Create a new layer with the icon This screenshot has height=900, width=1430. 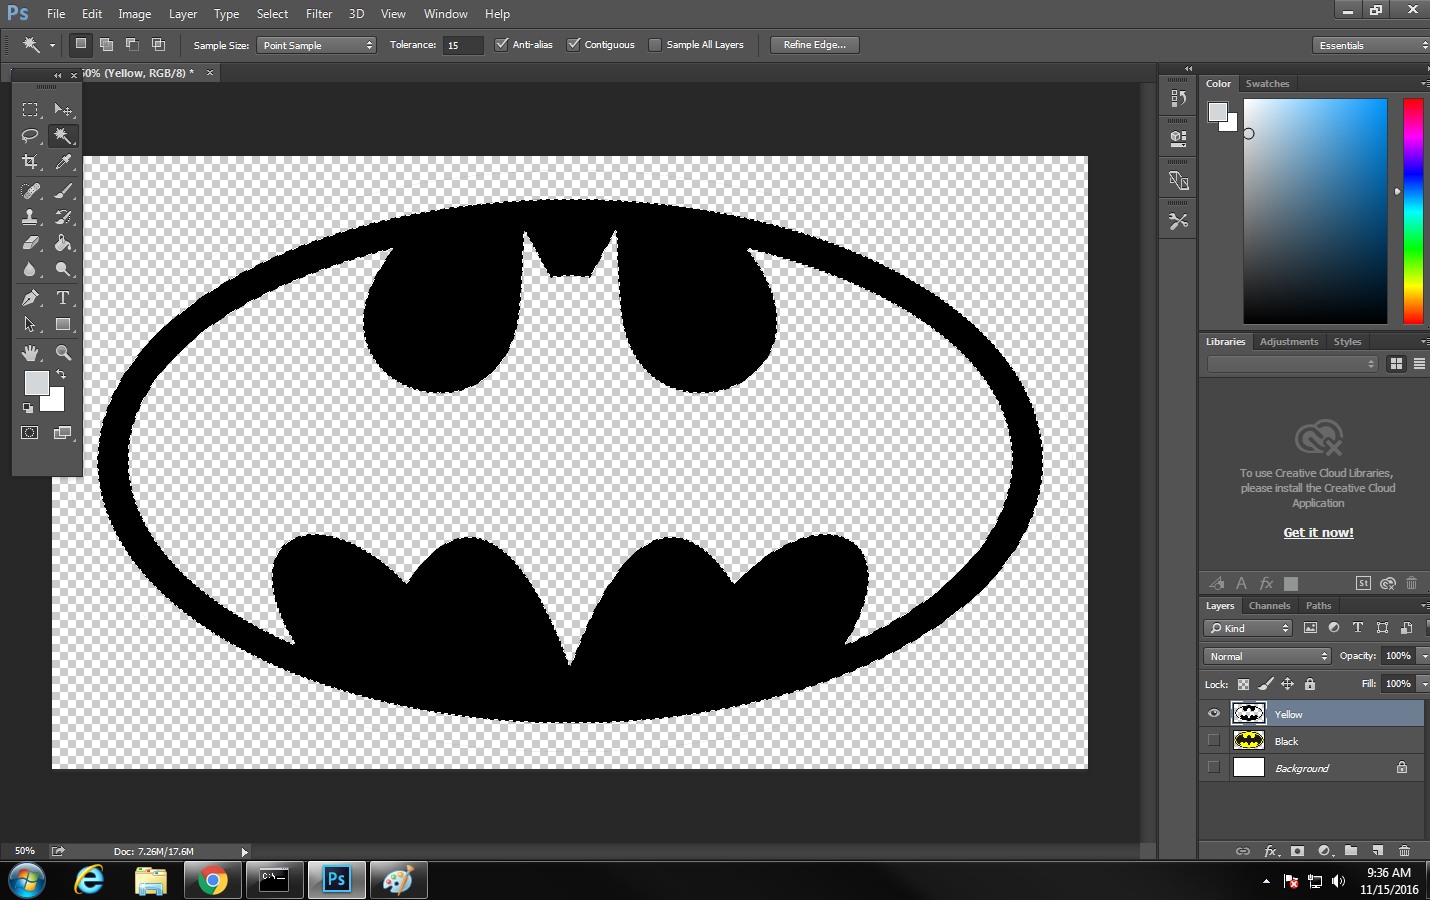coord(1378,851)
